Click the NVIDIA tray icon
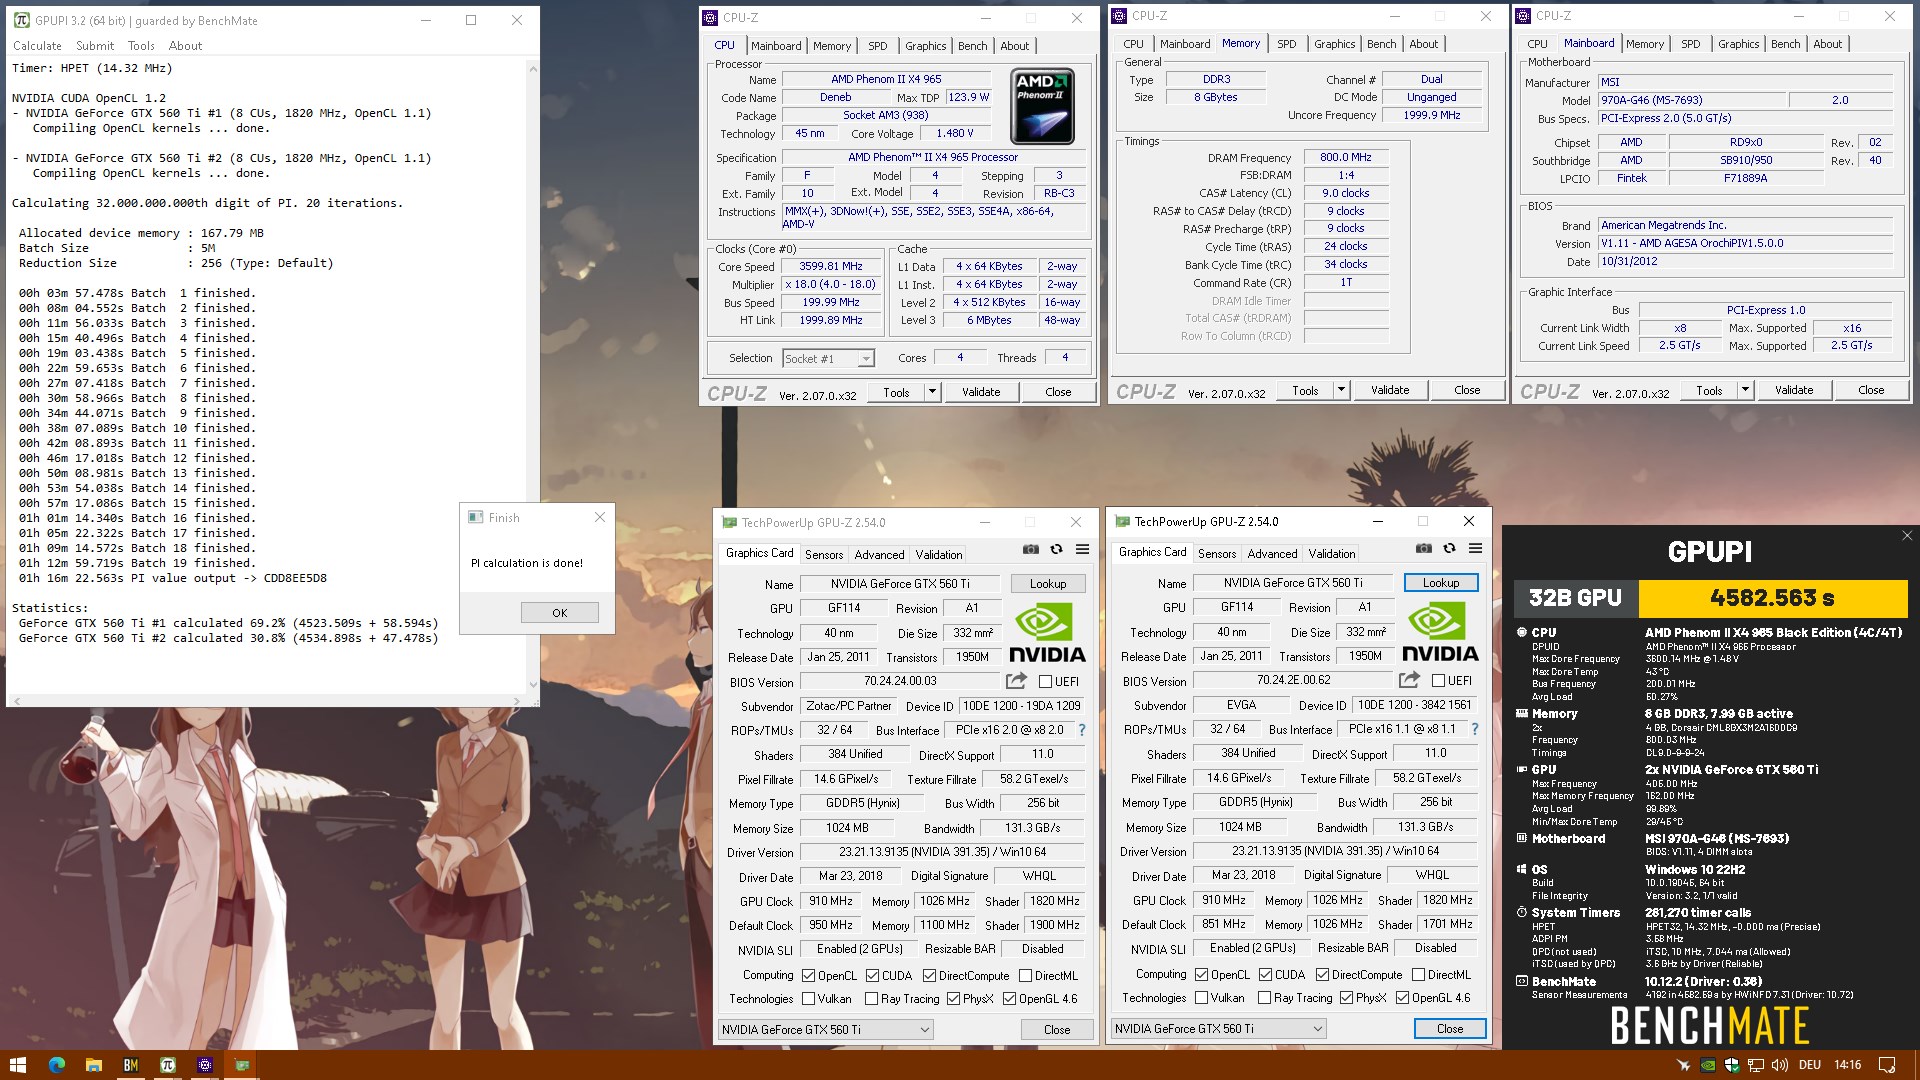Image resolution: width=1920 pixels, height=1080 pixels. (x=1710, y=1065)
